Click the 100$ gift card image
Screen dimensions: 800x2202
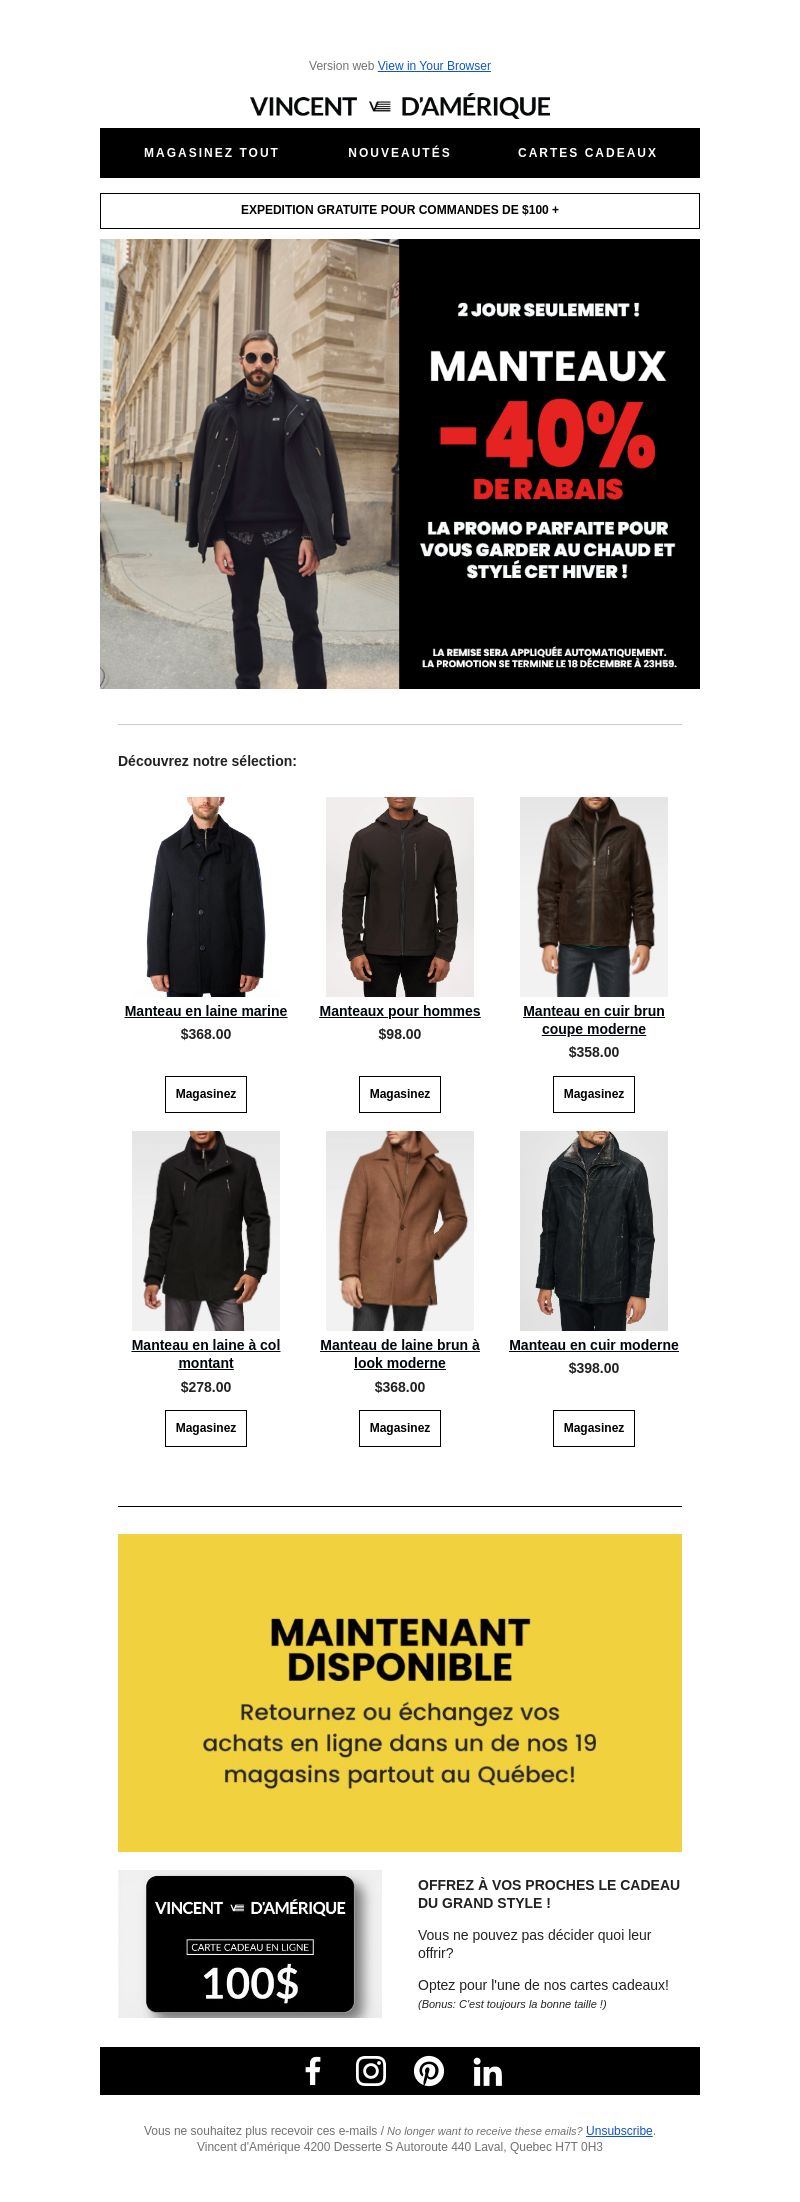(x=250, y=1944)
